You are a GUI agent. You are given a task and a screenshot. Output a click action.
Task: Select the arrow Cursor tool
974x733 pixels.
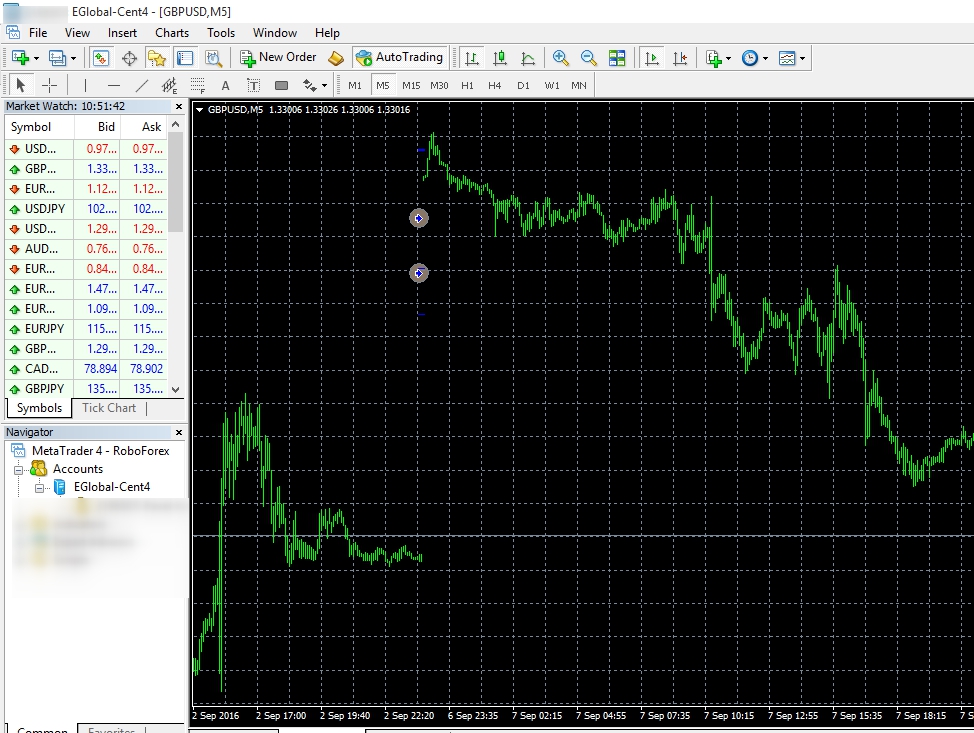click(x=20, y=85)
